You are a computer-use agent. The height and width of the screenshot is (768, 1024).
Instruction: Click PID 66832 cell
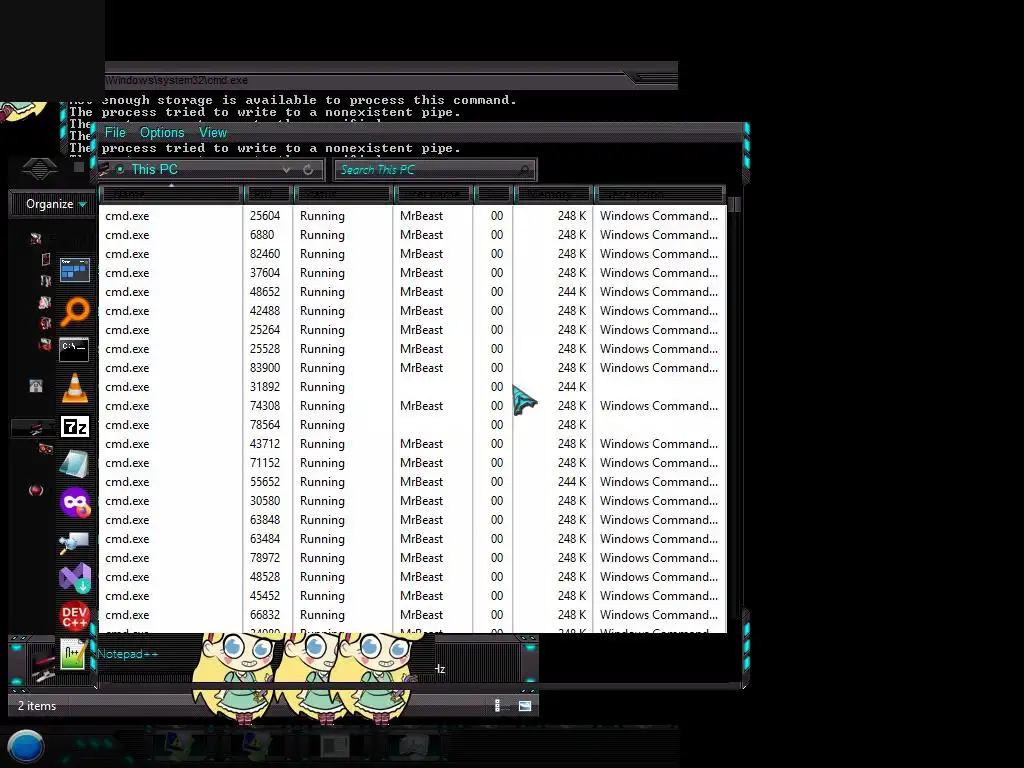pos(264,615)
